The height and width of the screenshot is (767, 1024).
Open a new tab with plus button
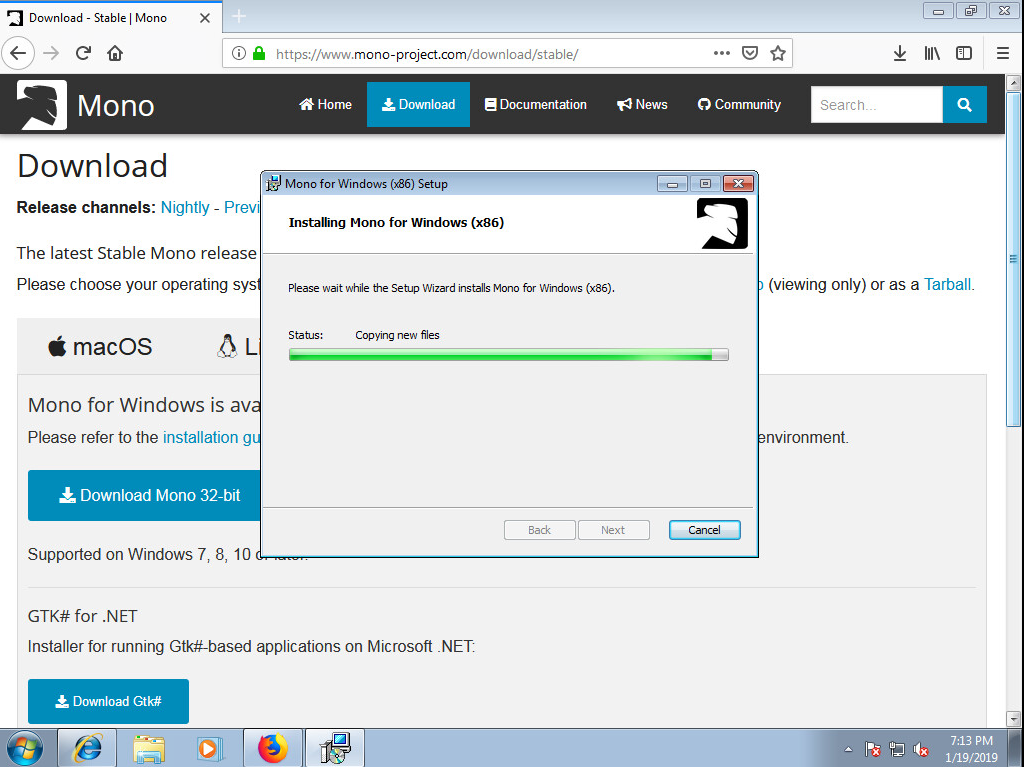[x=239, y=16]
